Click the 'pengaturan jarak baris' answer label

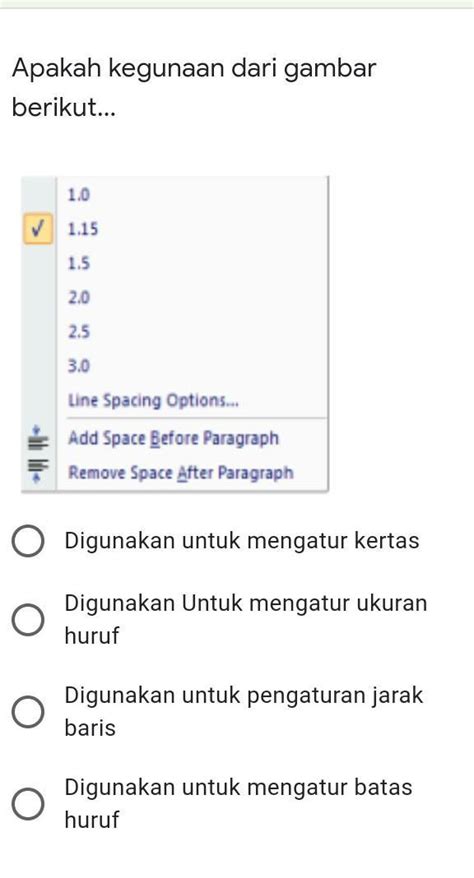(244, 712)
